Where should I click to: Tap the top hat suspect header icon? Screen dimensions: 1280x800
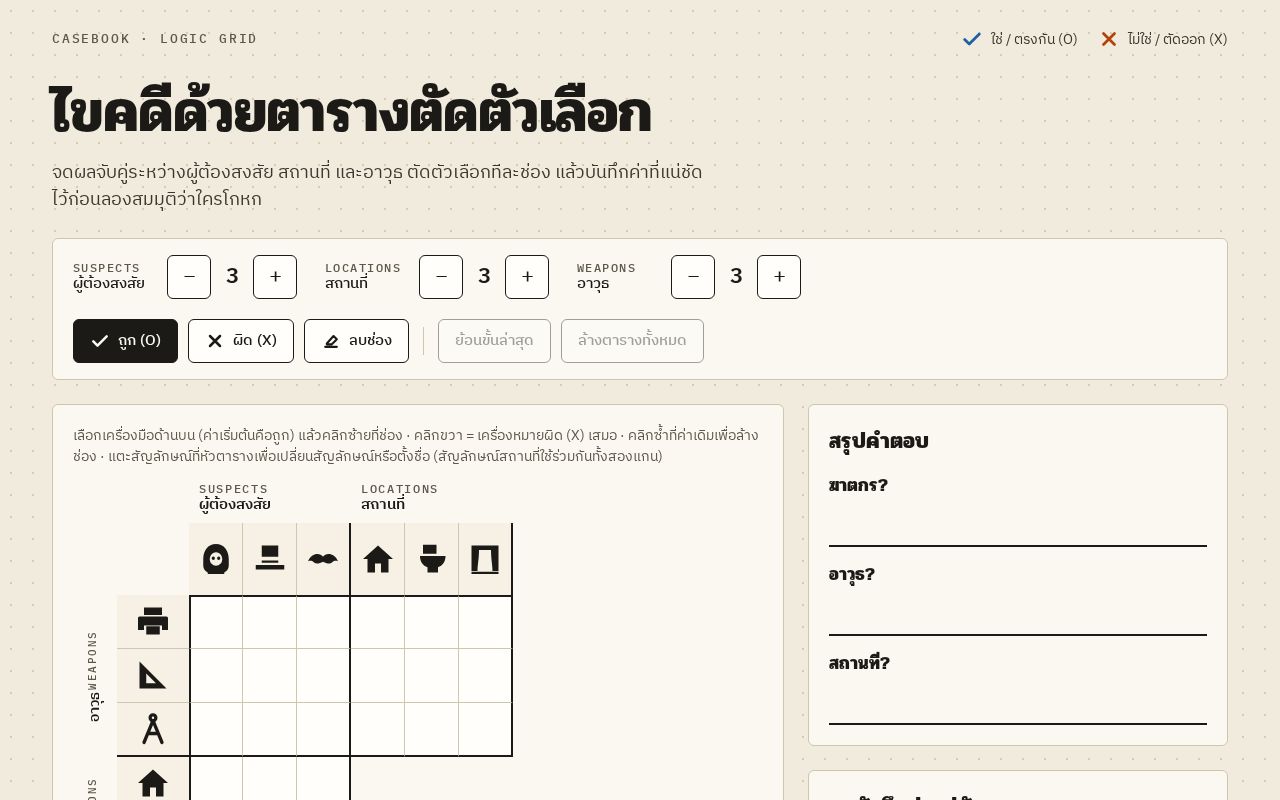click(x=270, y=559)
